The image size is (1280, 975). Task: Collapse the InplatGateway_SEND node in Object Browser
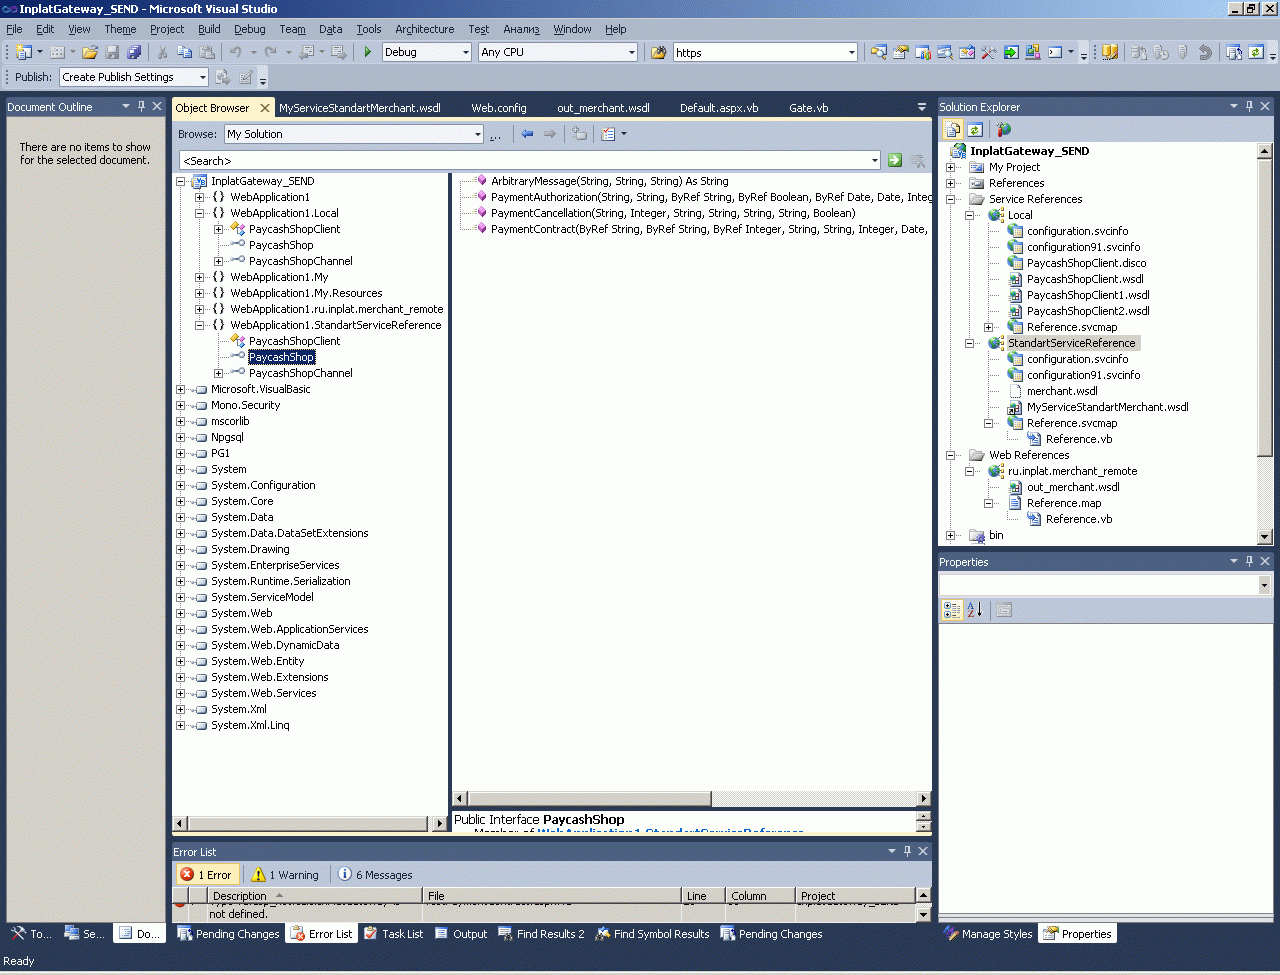[x=181, y=182]
